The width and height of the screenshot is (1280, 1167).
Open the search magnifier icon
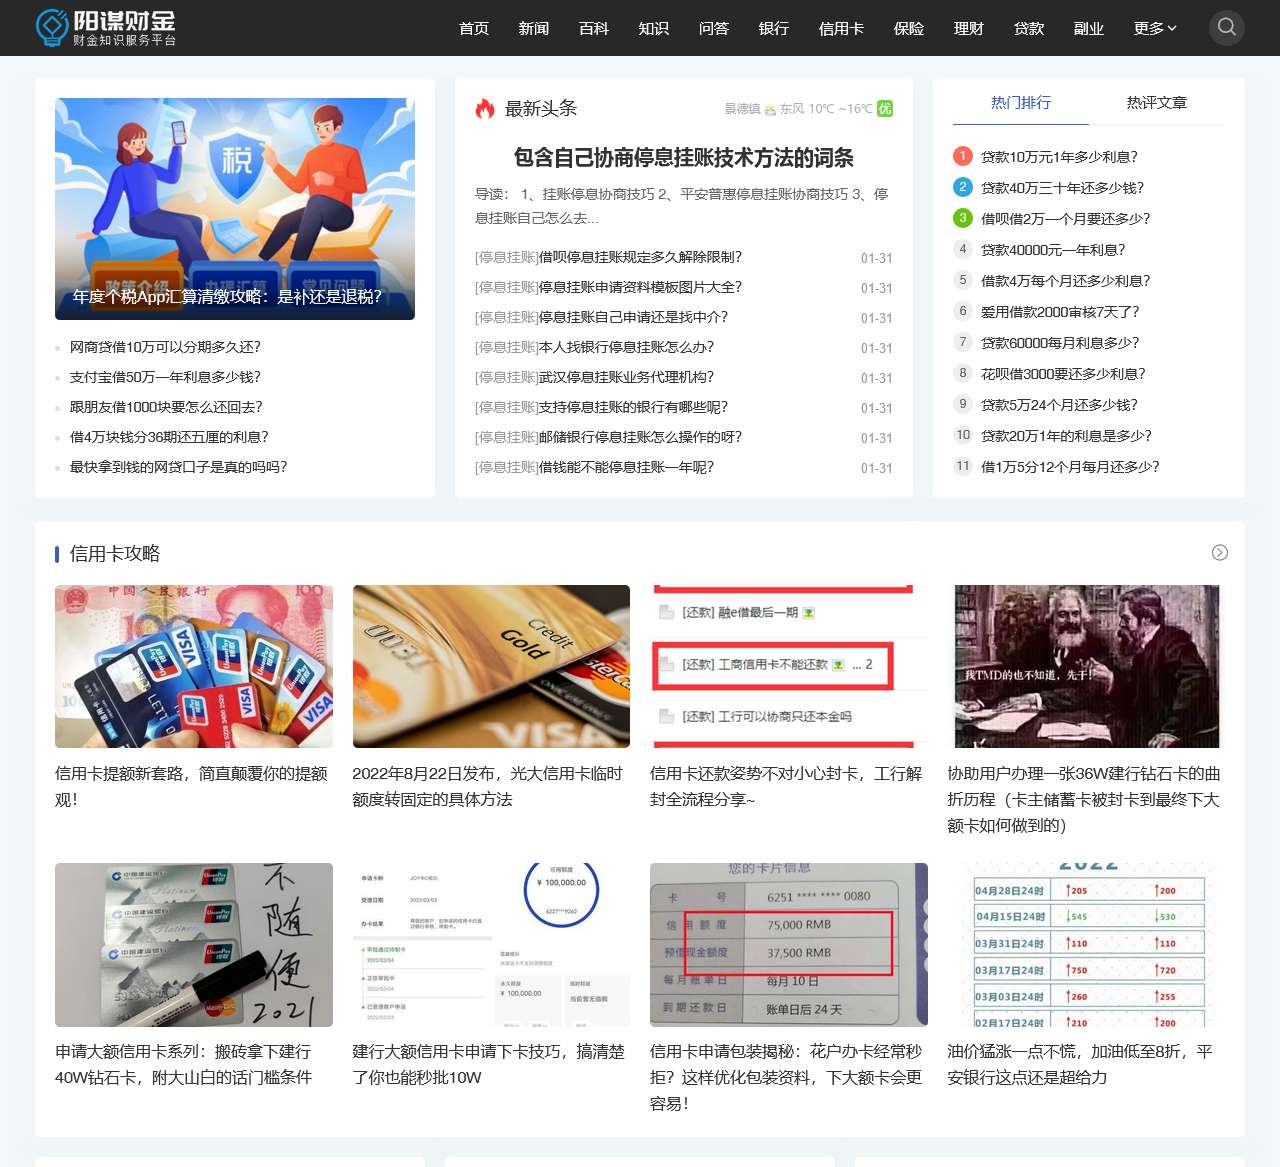click(x=1227, y=28)
